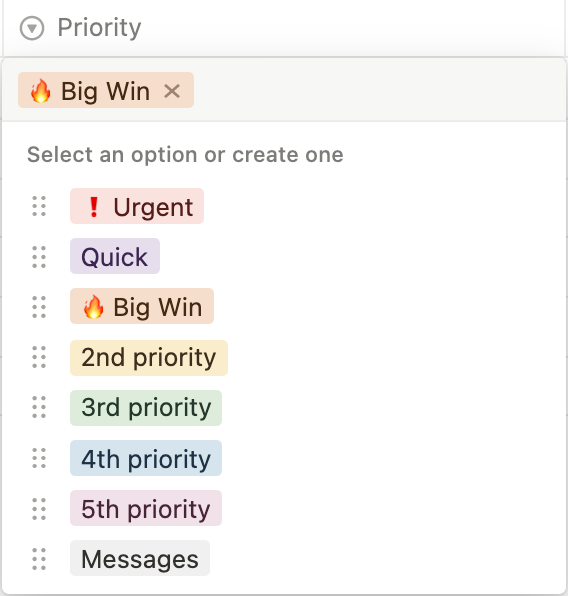Select the 4th priority tag
The image size is (568, 596).
pos(146,458)
